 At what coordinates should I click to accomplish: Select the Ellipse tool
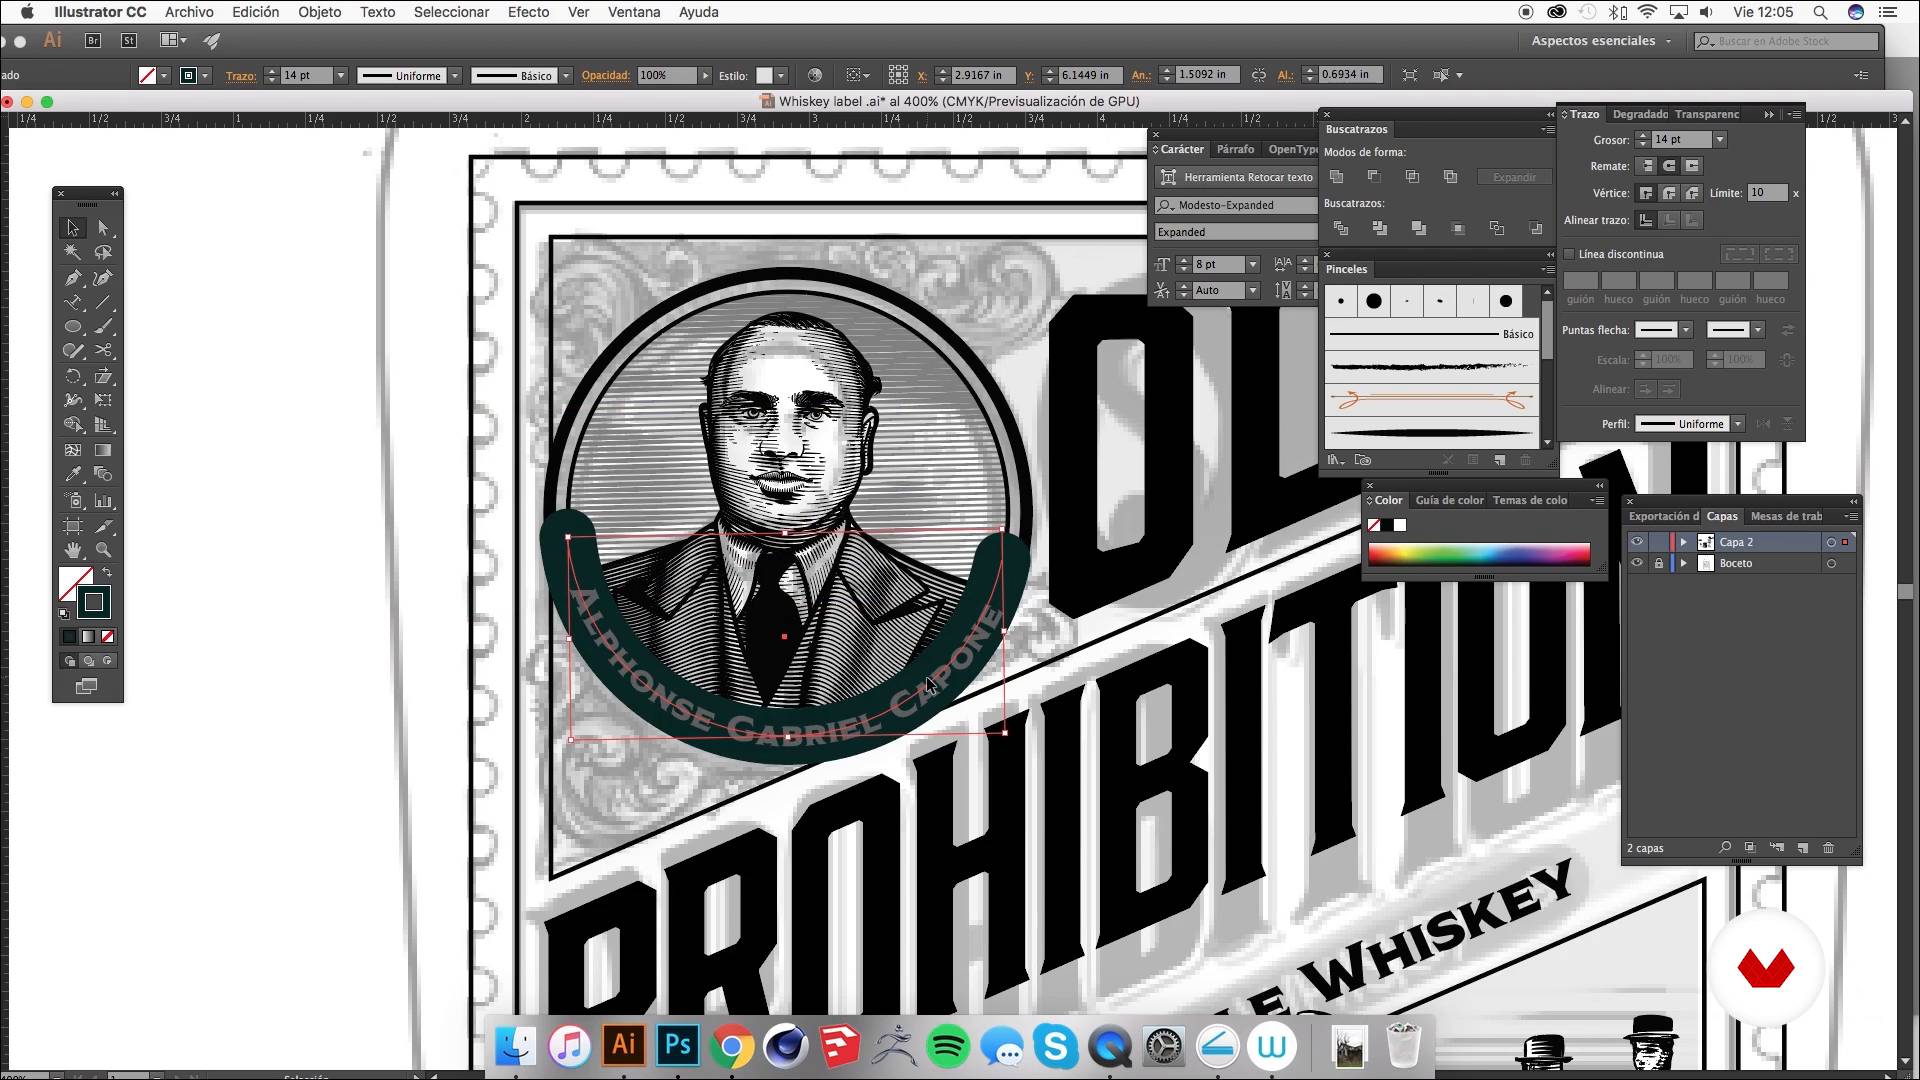point(73,327)
